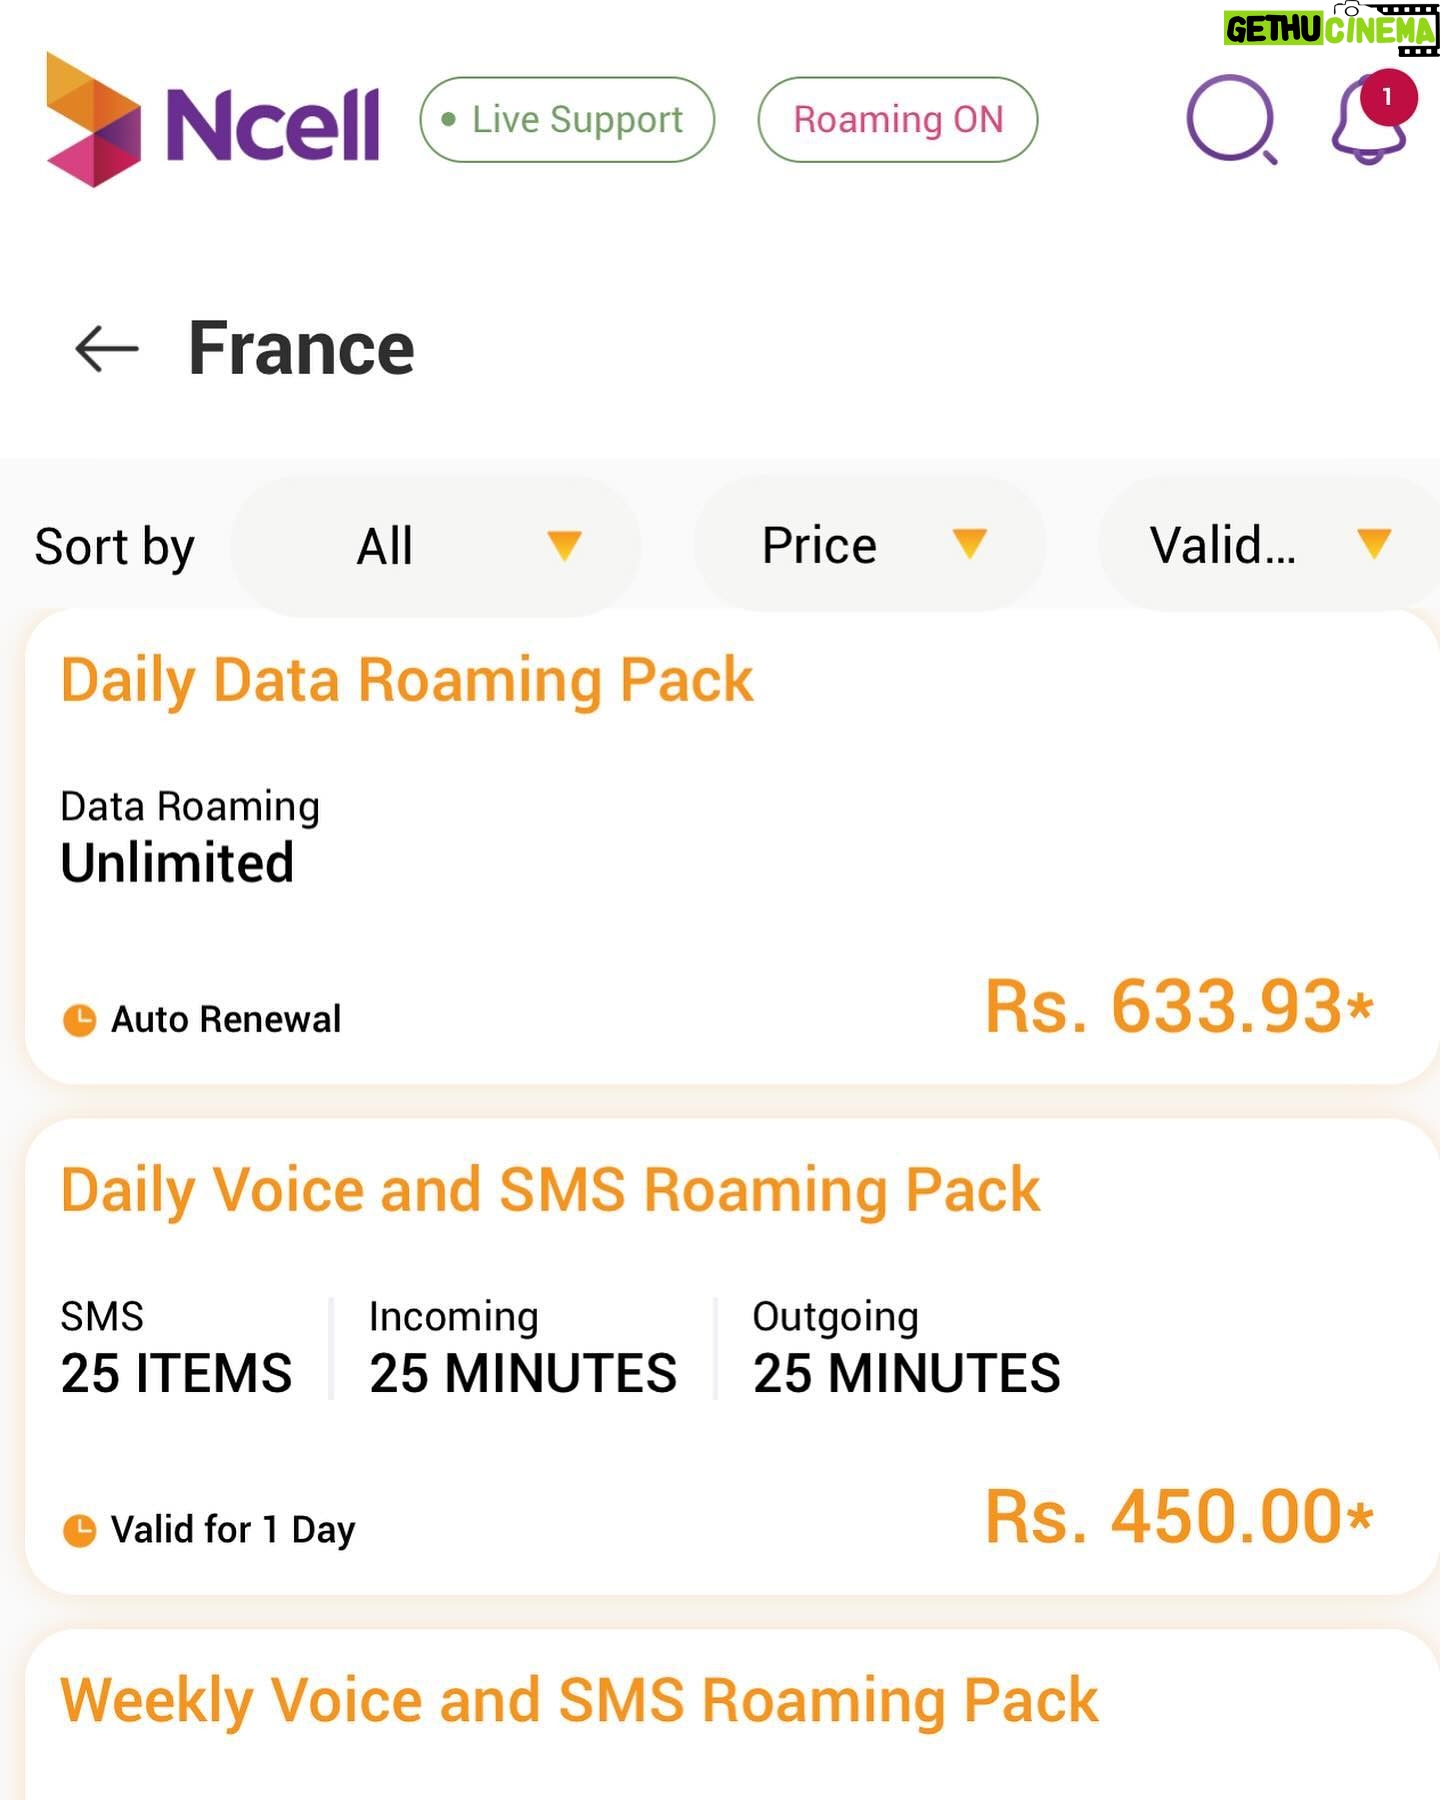Go back using the arrow beside France
The image size is (1440, 1800).
[106, 349]
